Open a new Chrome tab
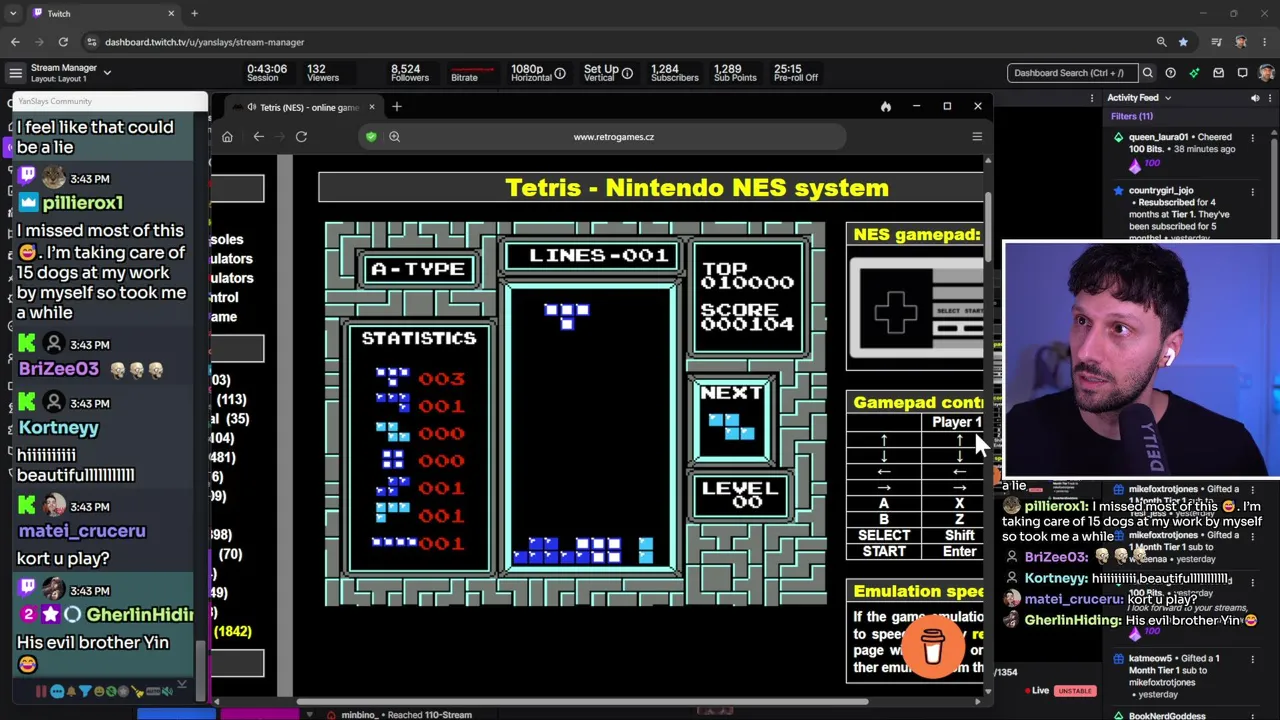The image size is (1280, 720). [x=194, y=13]
